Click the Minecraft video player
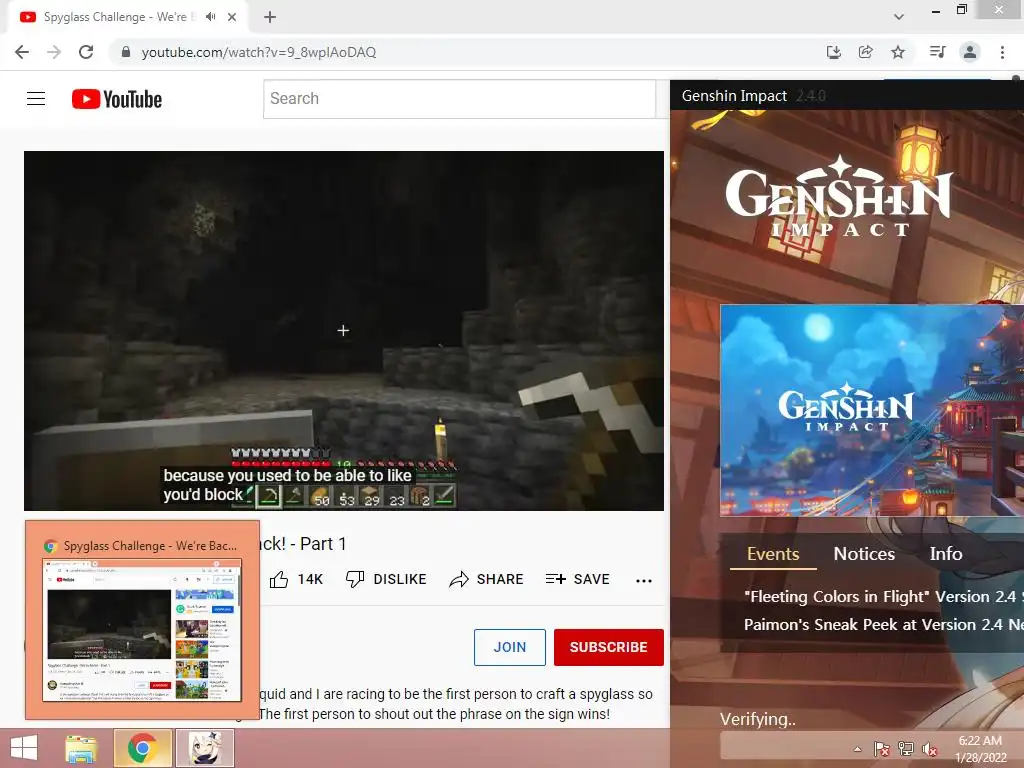Screen dimensions: 1024x768 344,330
